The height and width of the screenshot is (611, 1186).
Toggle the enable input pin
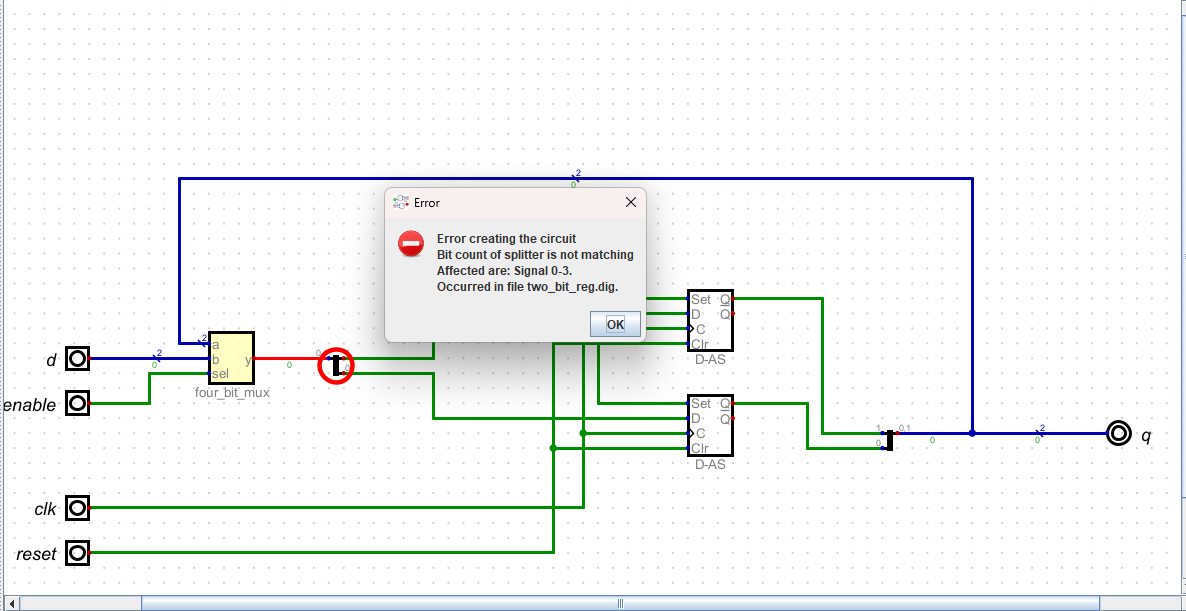point(76,404)
